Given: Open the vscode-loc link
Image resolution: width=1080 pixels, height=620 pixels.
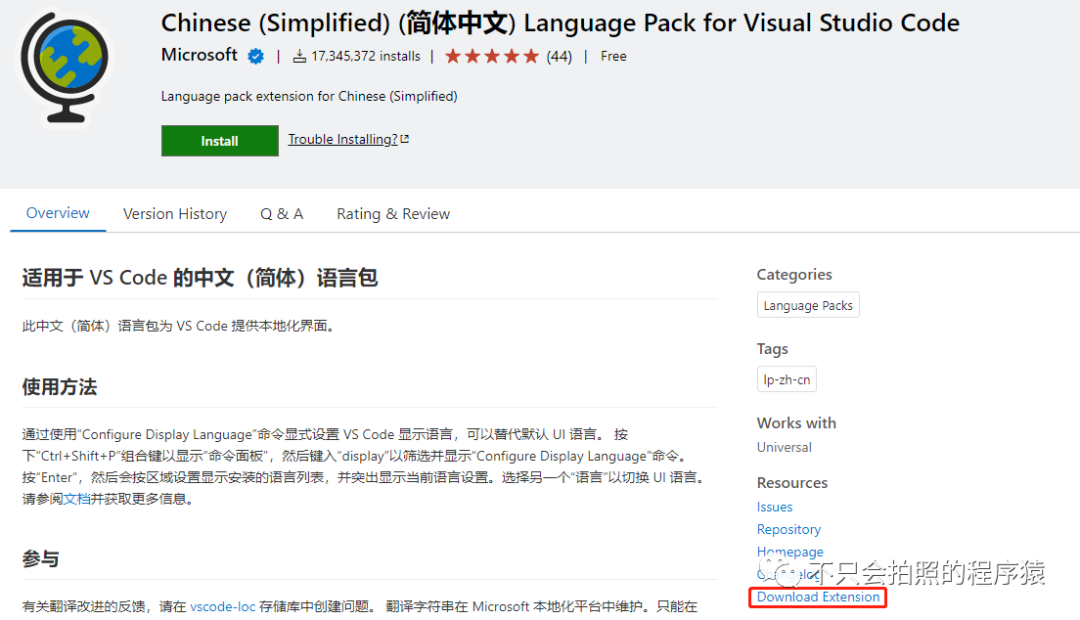Looking at the screenshot, I should tap(222, 606).
